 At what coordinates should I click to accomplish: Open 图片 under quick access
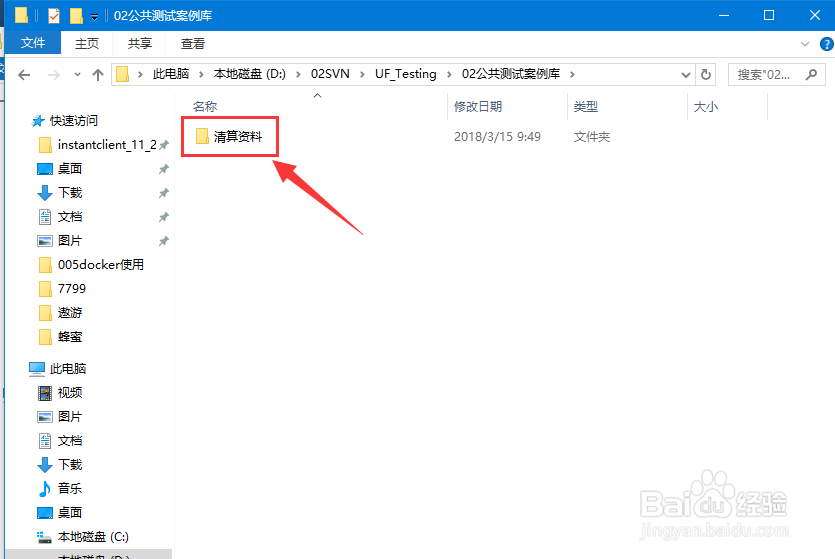click(x=70, y=241)
